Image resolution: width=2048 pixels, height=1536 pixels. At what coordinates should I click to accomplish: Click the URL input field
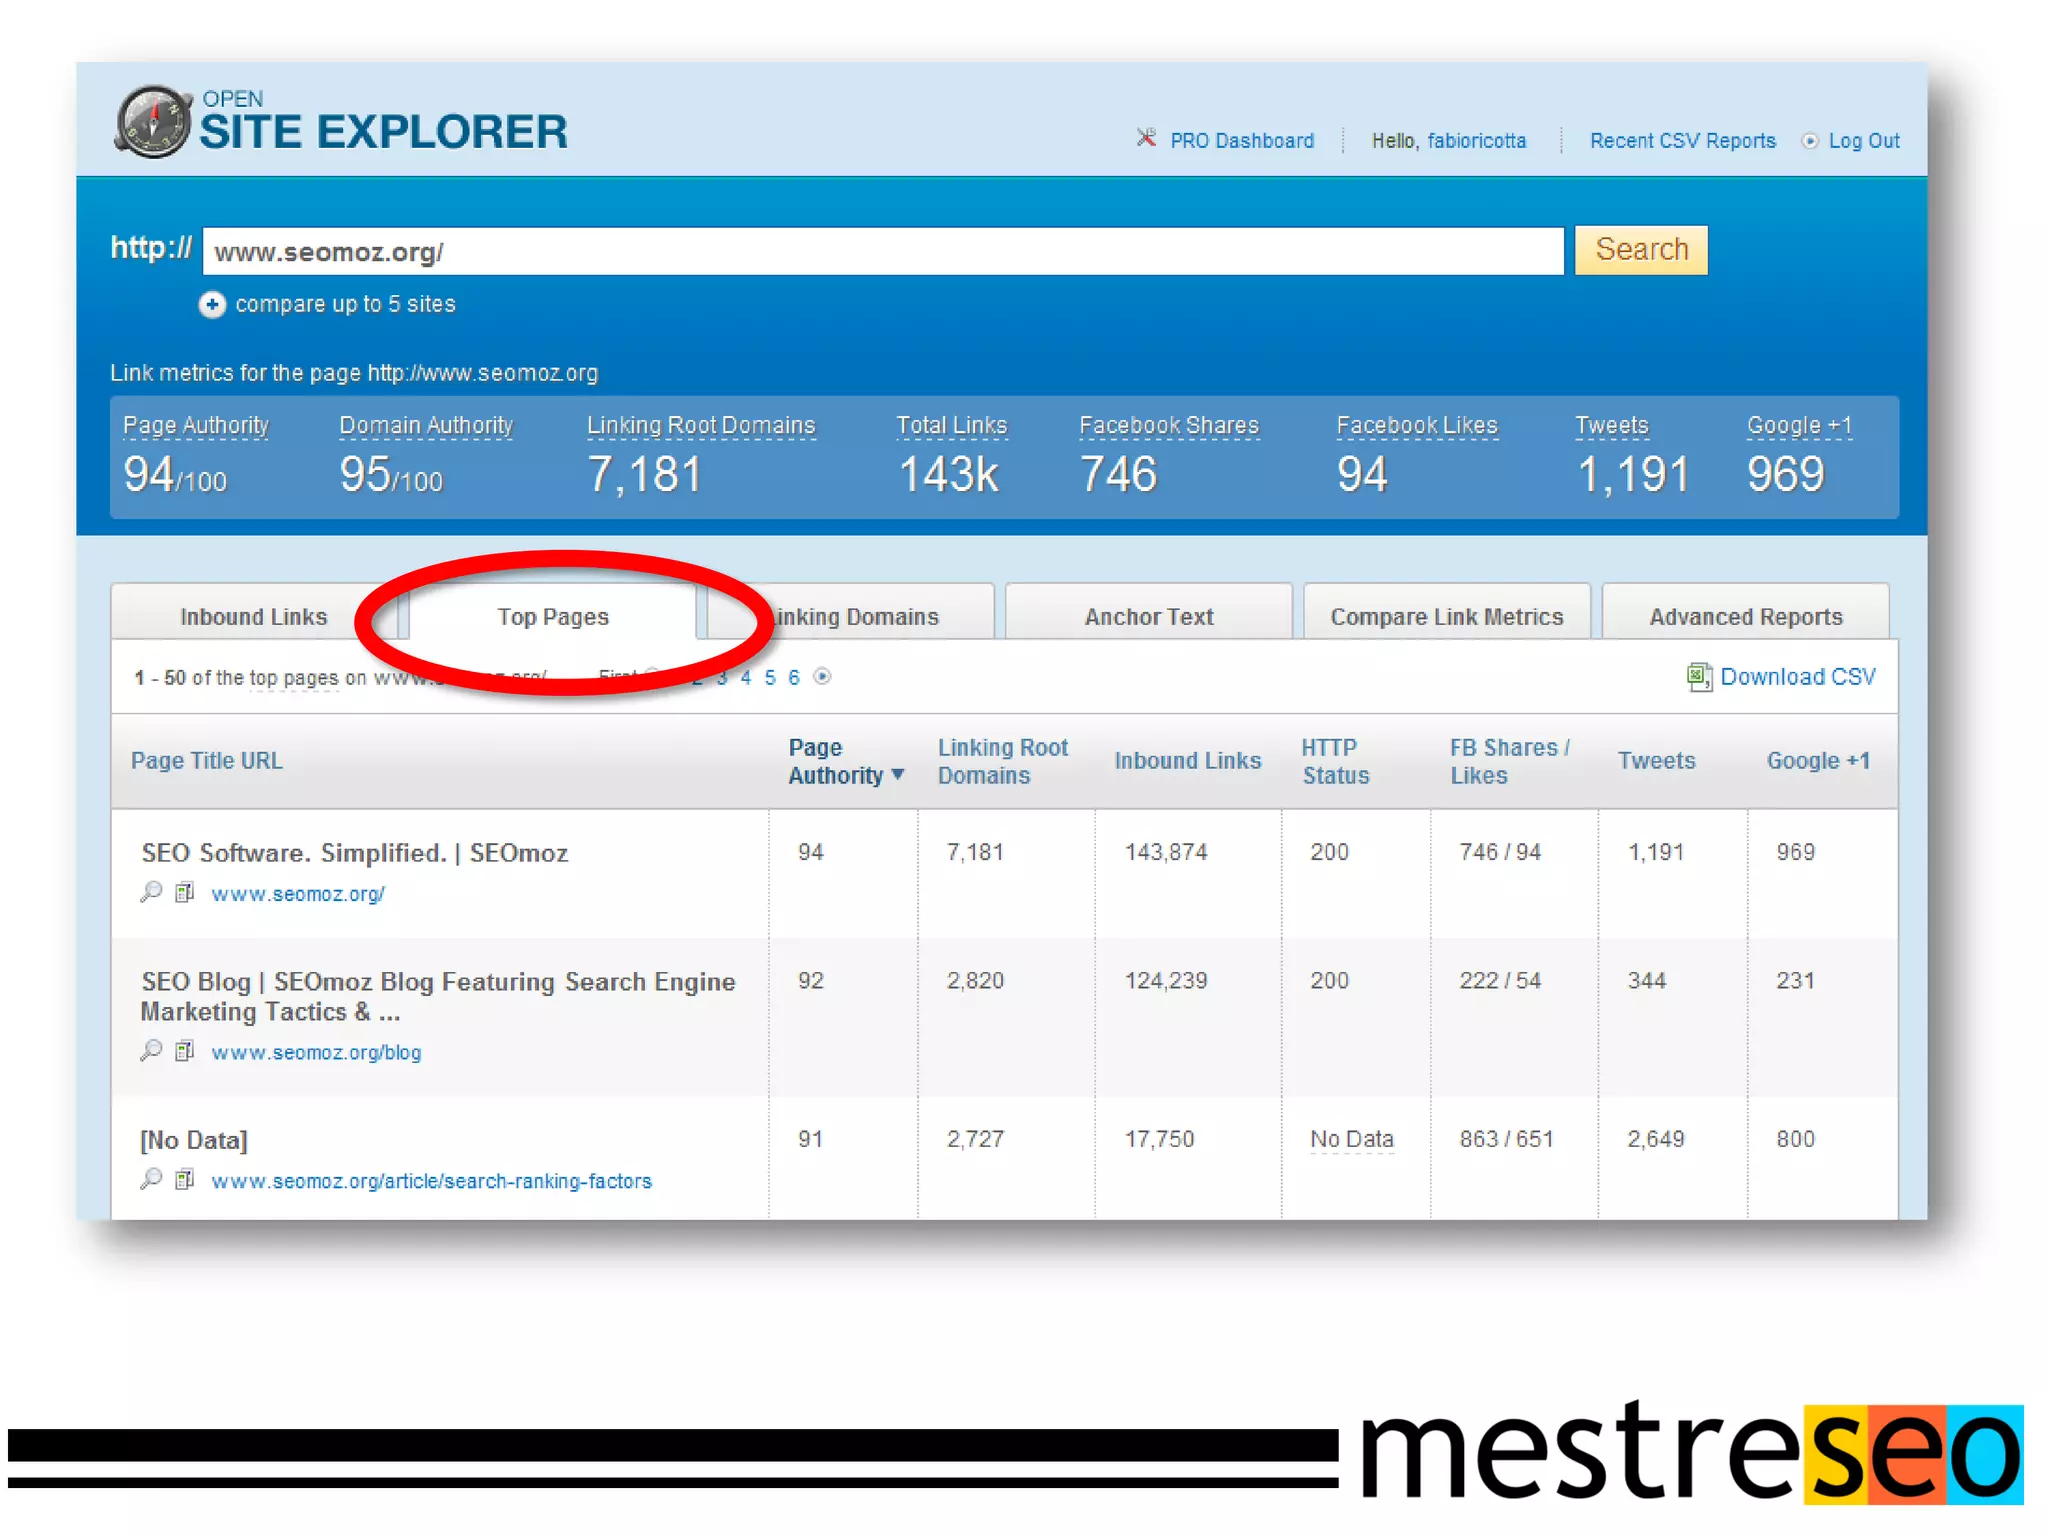[x=882, y=251]
